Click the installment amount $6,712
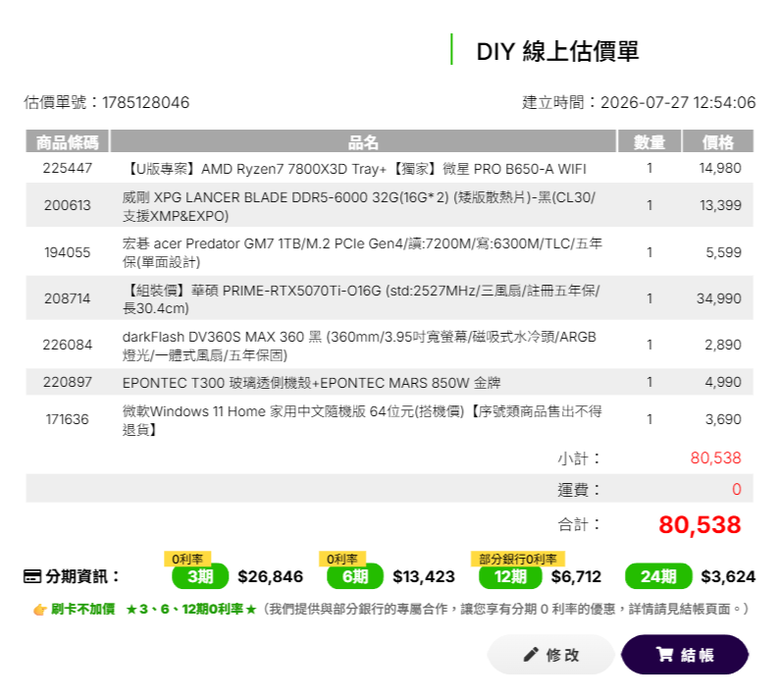 (576, 577)
